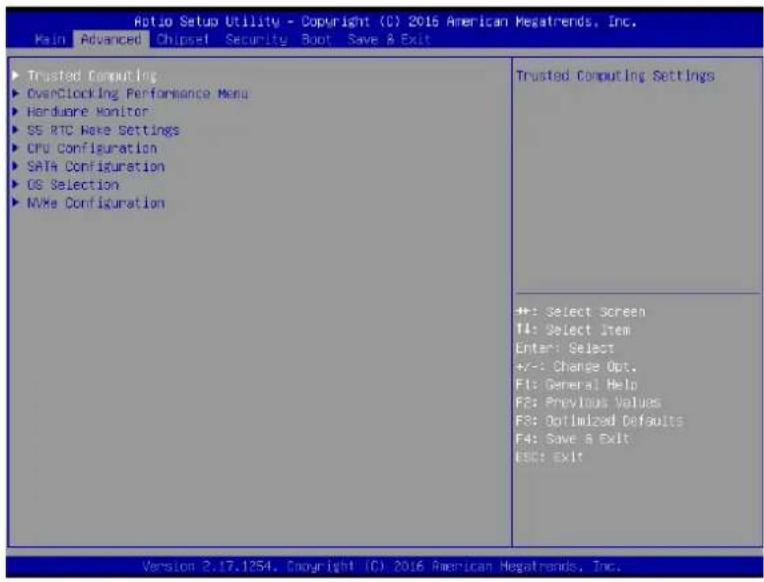Select the Advanced tab

(x=111, y=39)
